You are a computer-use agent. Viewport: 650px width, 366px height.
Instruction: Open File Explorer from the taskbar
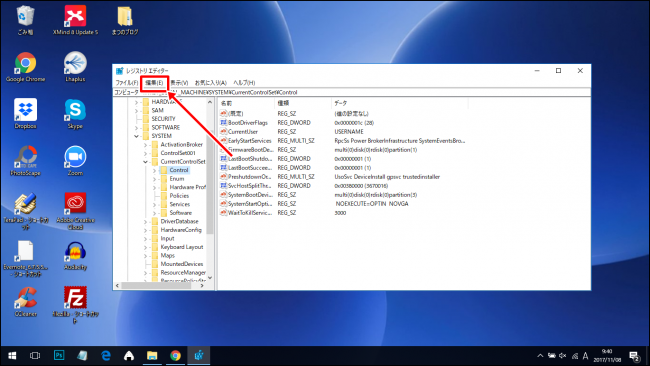click(152, 356)
